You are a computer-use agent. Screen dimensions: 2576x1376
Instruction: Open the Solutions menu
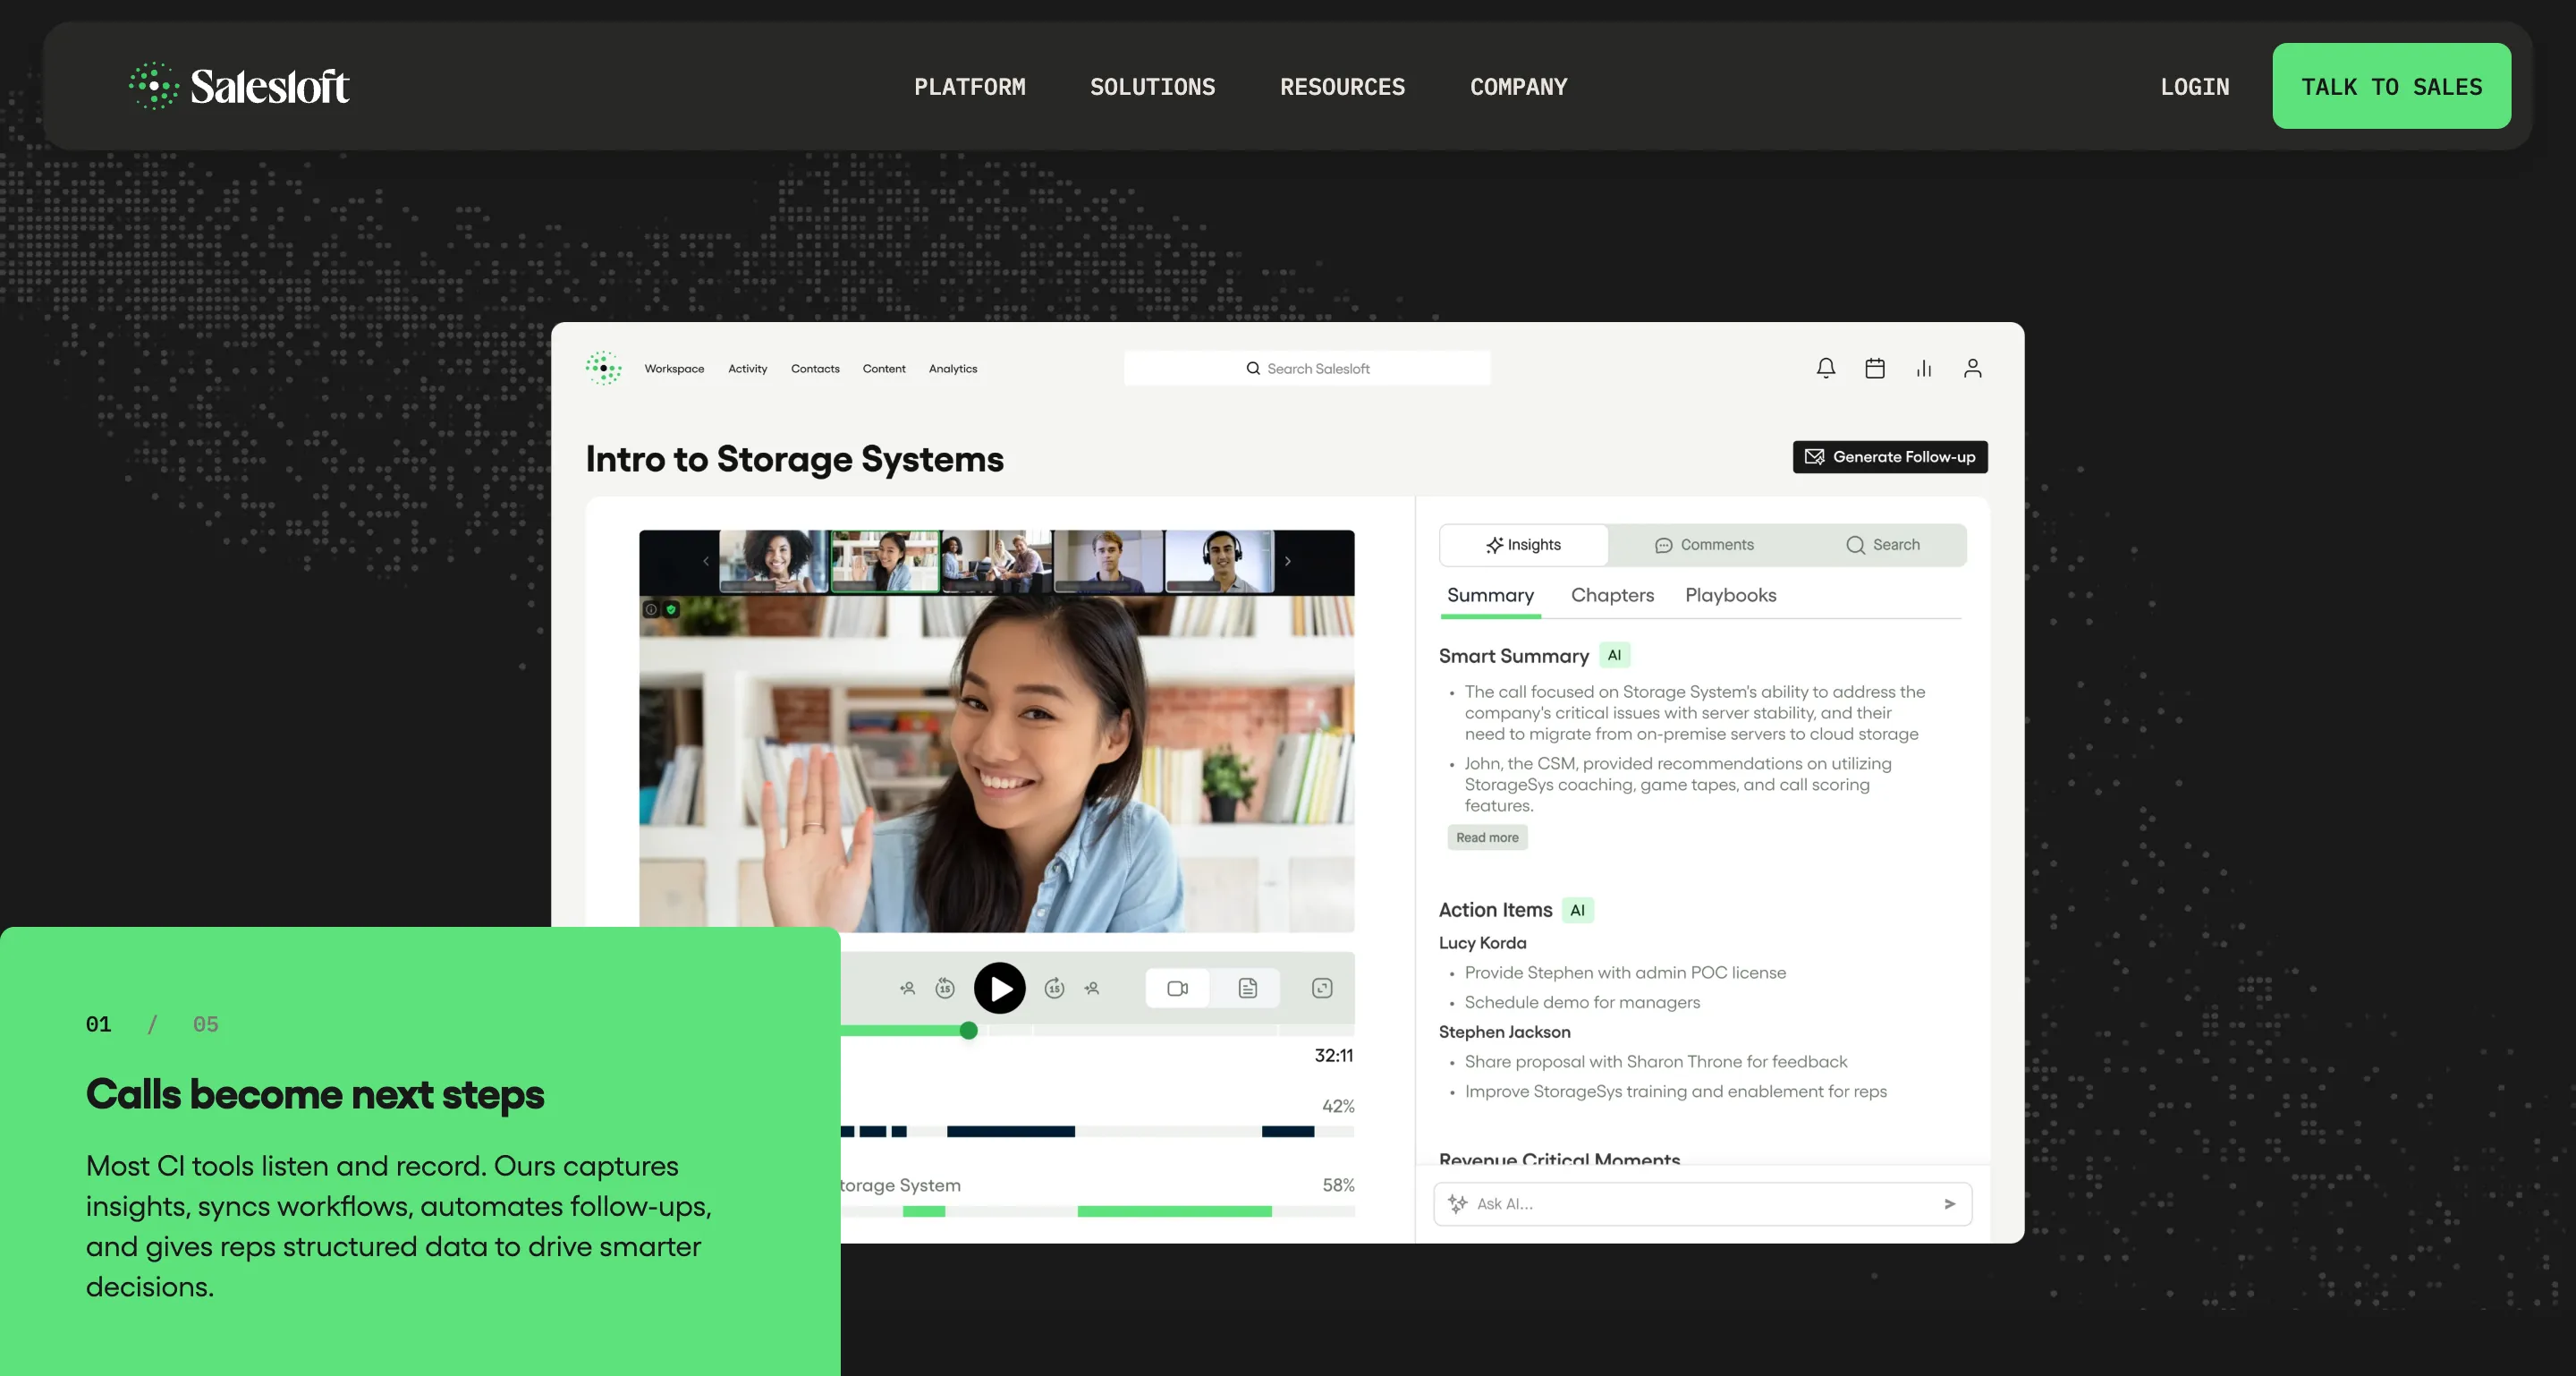point(1152,87)
